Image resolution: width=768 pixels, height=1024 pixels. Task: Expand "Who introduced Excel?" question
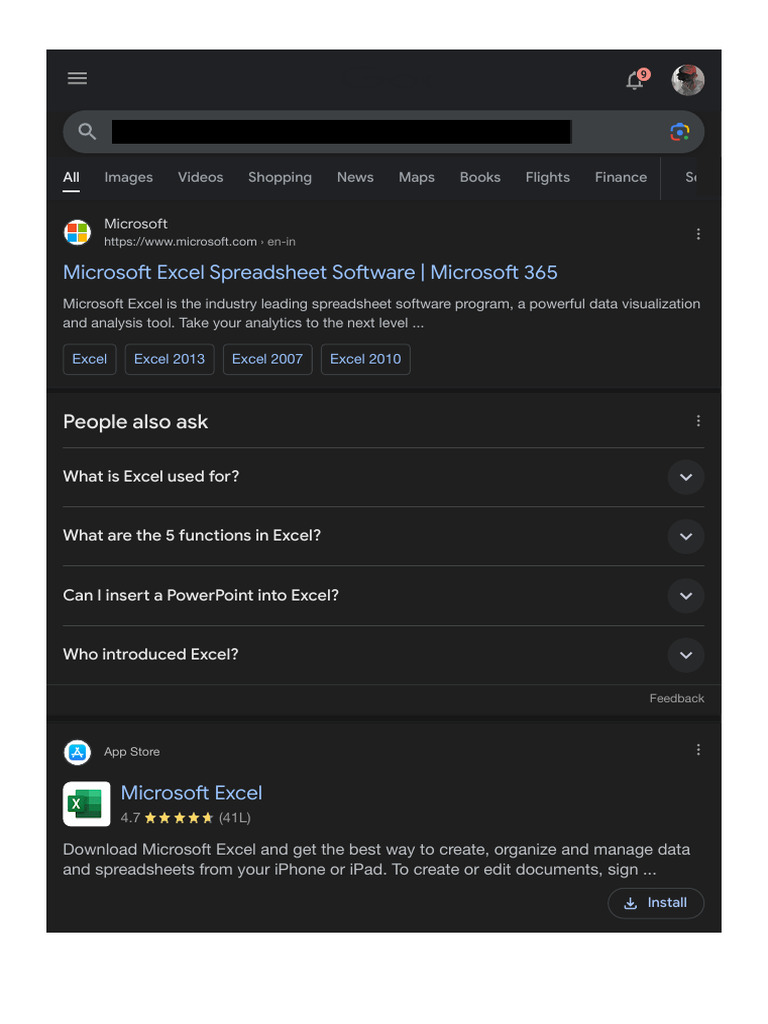point(685,655)
